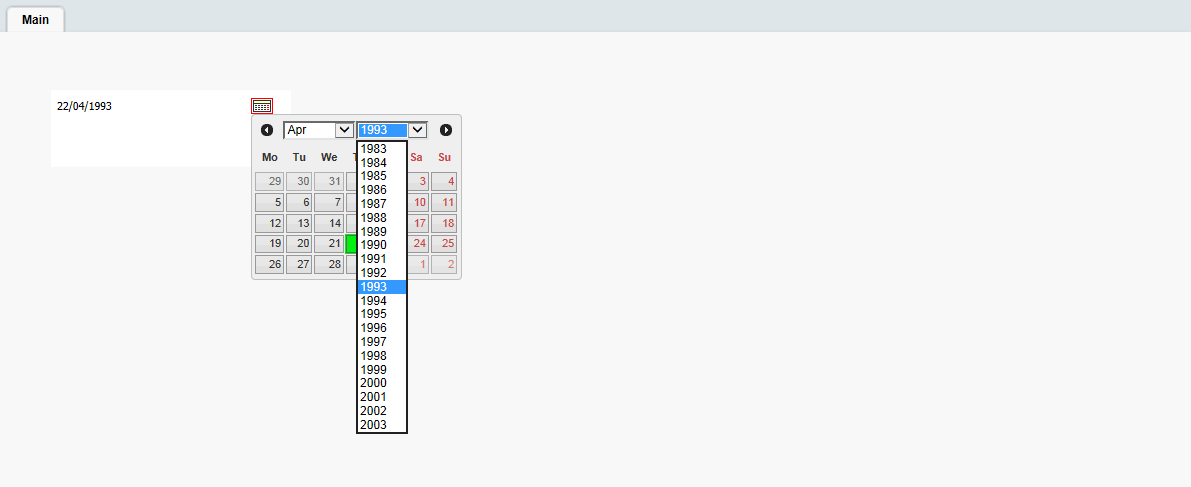Image resolution: width=1191 pixels, height=487 pixels.
Task: Click the Tu weekday header
Action: [x=299, y=157]
